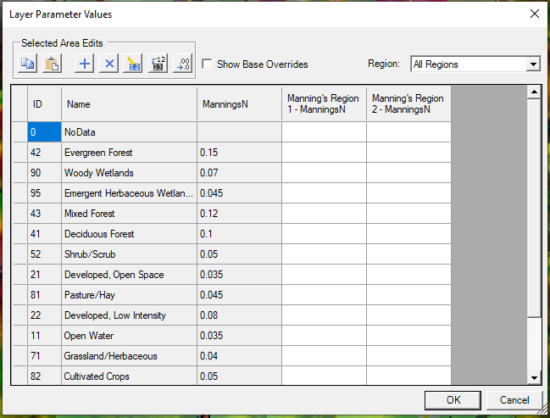The height and width of the screenshot is (418, 550).
Task: Select the ID cell with value 0
Action: (45, 132)
